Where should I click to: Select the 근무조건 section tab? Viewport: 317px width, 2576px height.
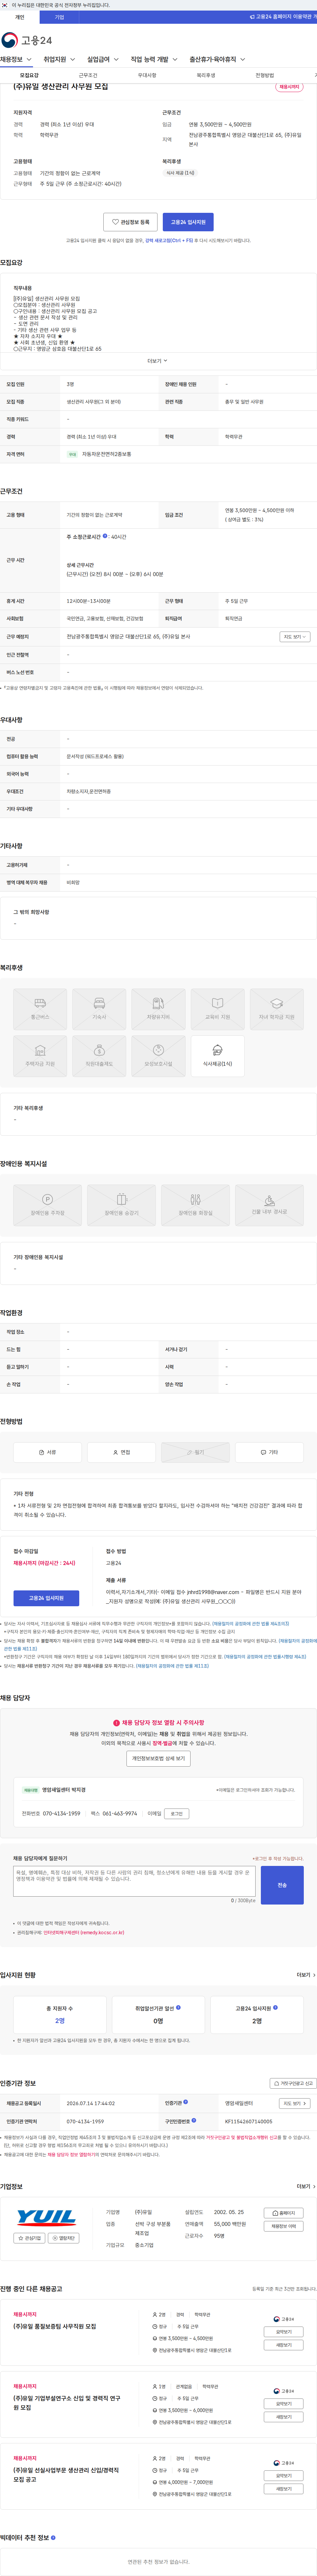[88, 75]
